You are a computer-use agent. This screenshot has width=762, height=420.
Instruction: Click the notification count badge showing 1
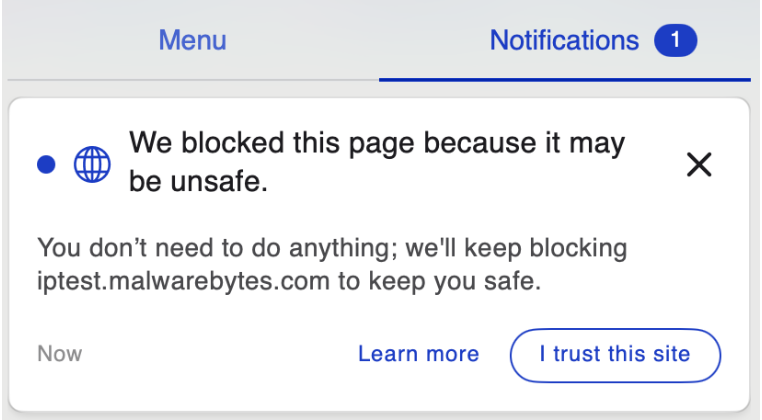coord(675,40)
